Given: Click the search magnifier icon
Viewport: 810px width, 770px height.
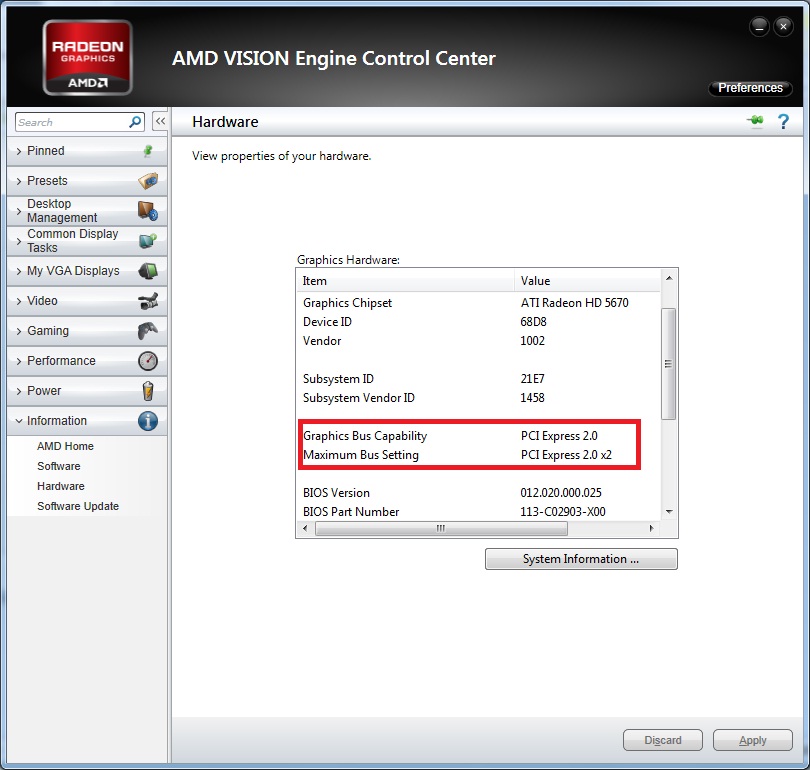Looking at the screenshot, I should tap(135, 122).
